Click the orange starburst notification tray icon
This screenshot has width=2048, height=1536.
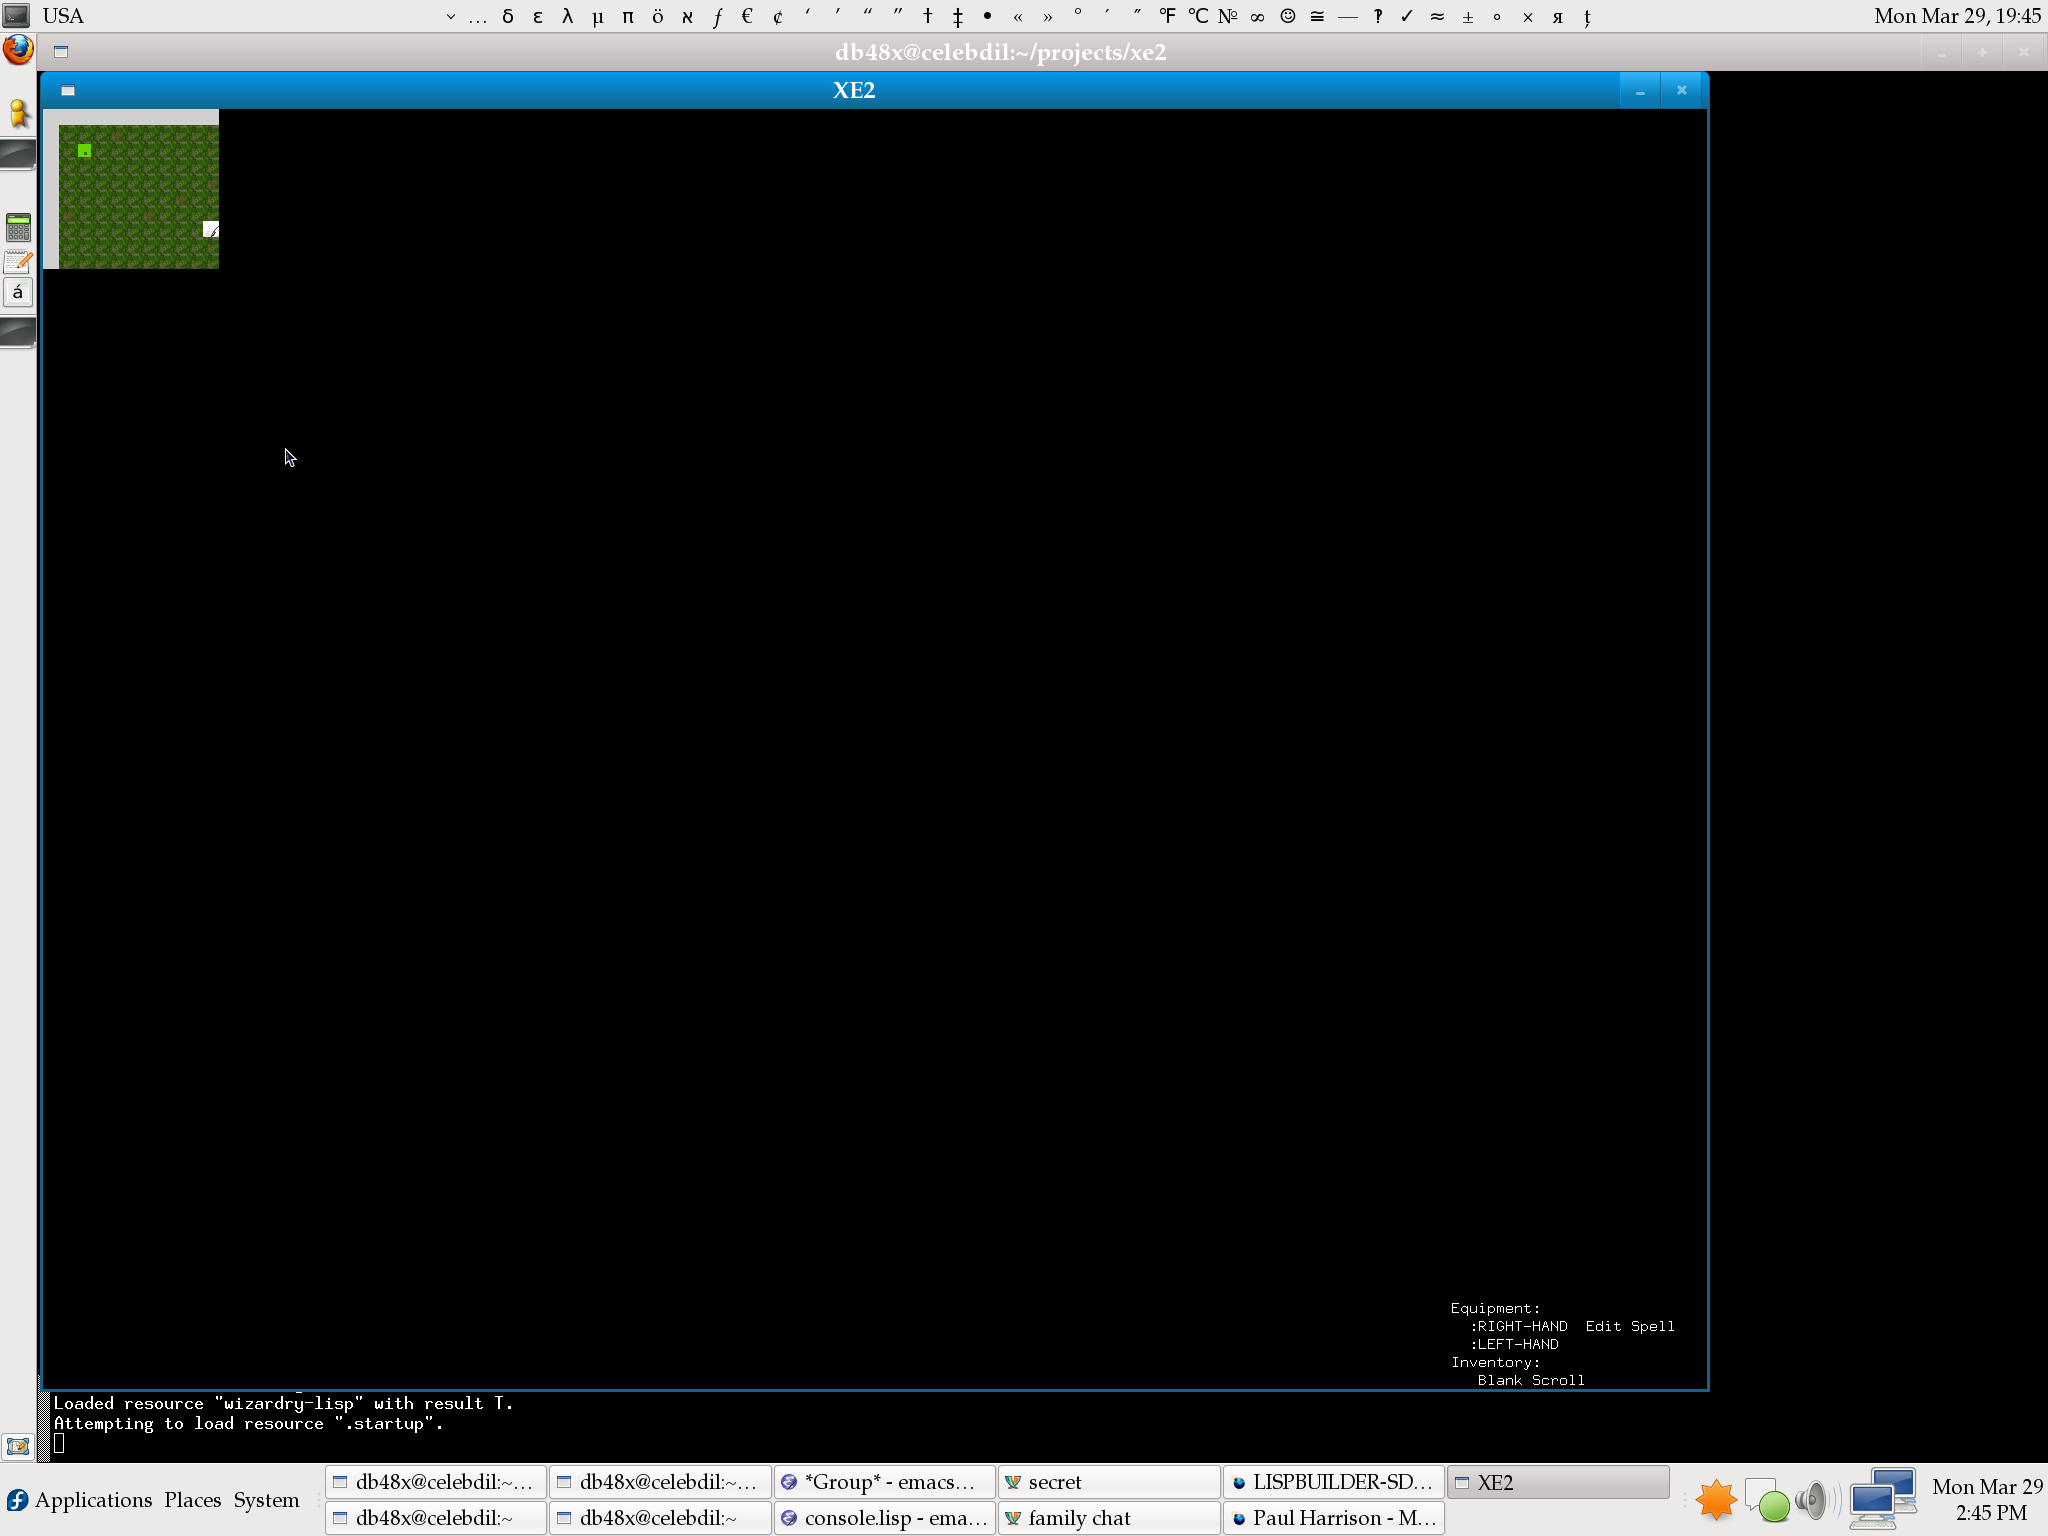(x=1716, y=1500)
